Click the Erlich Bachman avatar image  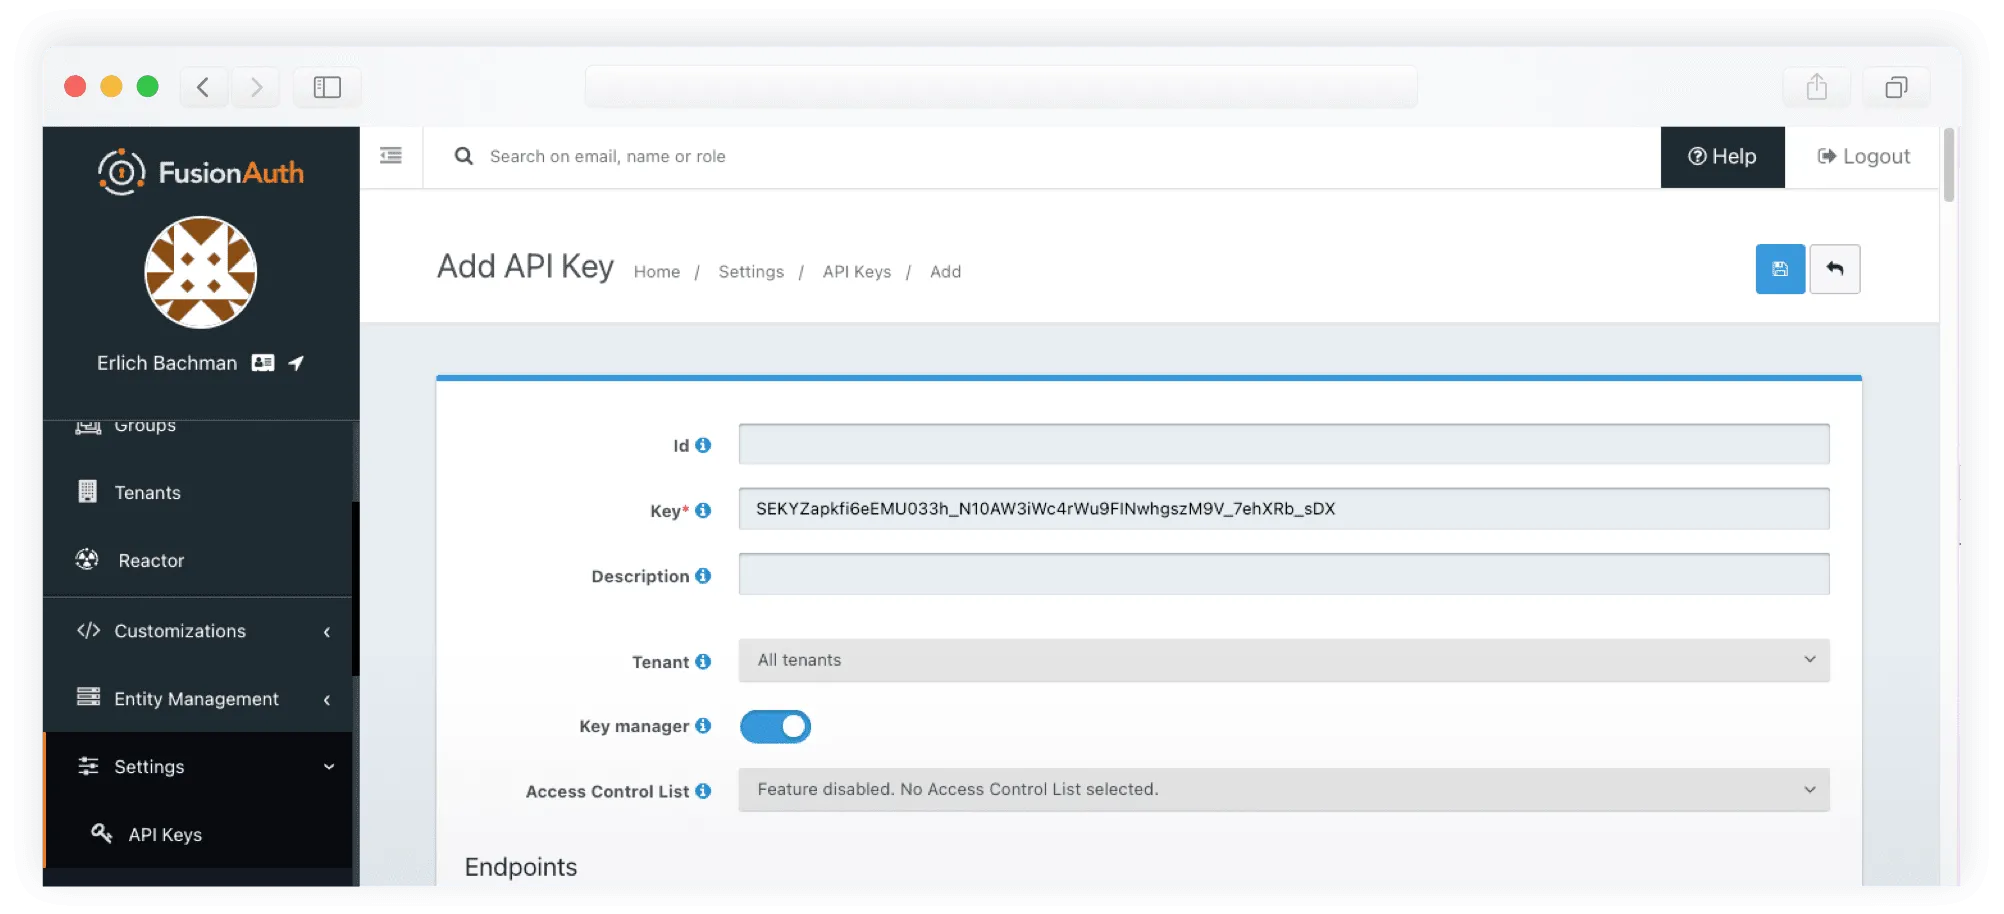(x=201, y=272)
